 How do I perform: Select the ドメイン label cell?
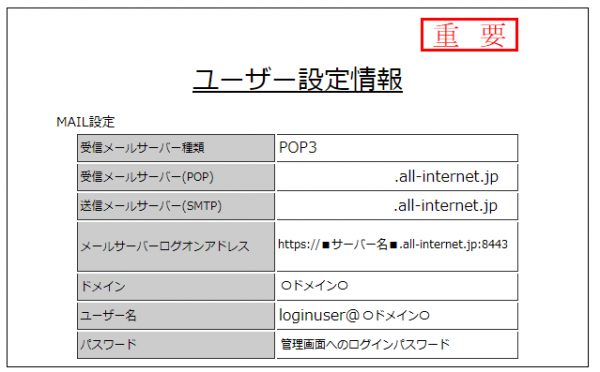(x=176, y=287)
